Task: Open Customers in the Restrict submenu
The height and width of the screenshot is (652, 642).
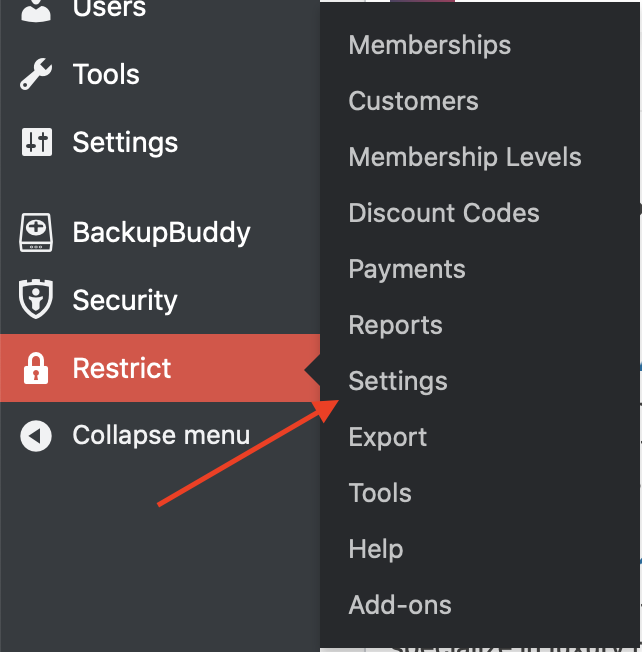Action: [413, 101]
